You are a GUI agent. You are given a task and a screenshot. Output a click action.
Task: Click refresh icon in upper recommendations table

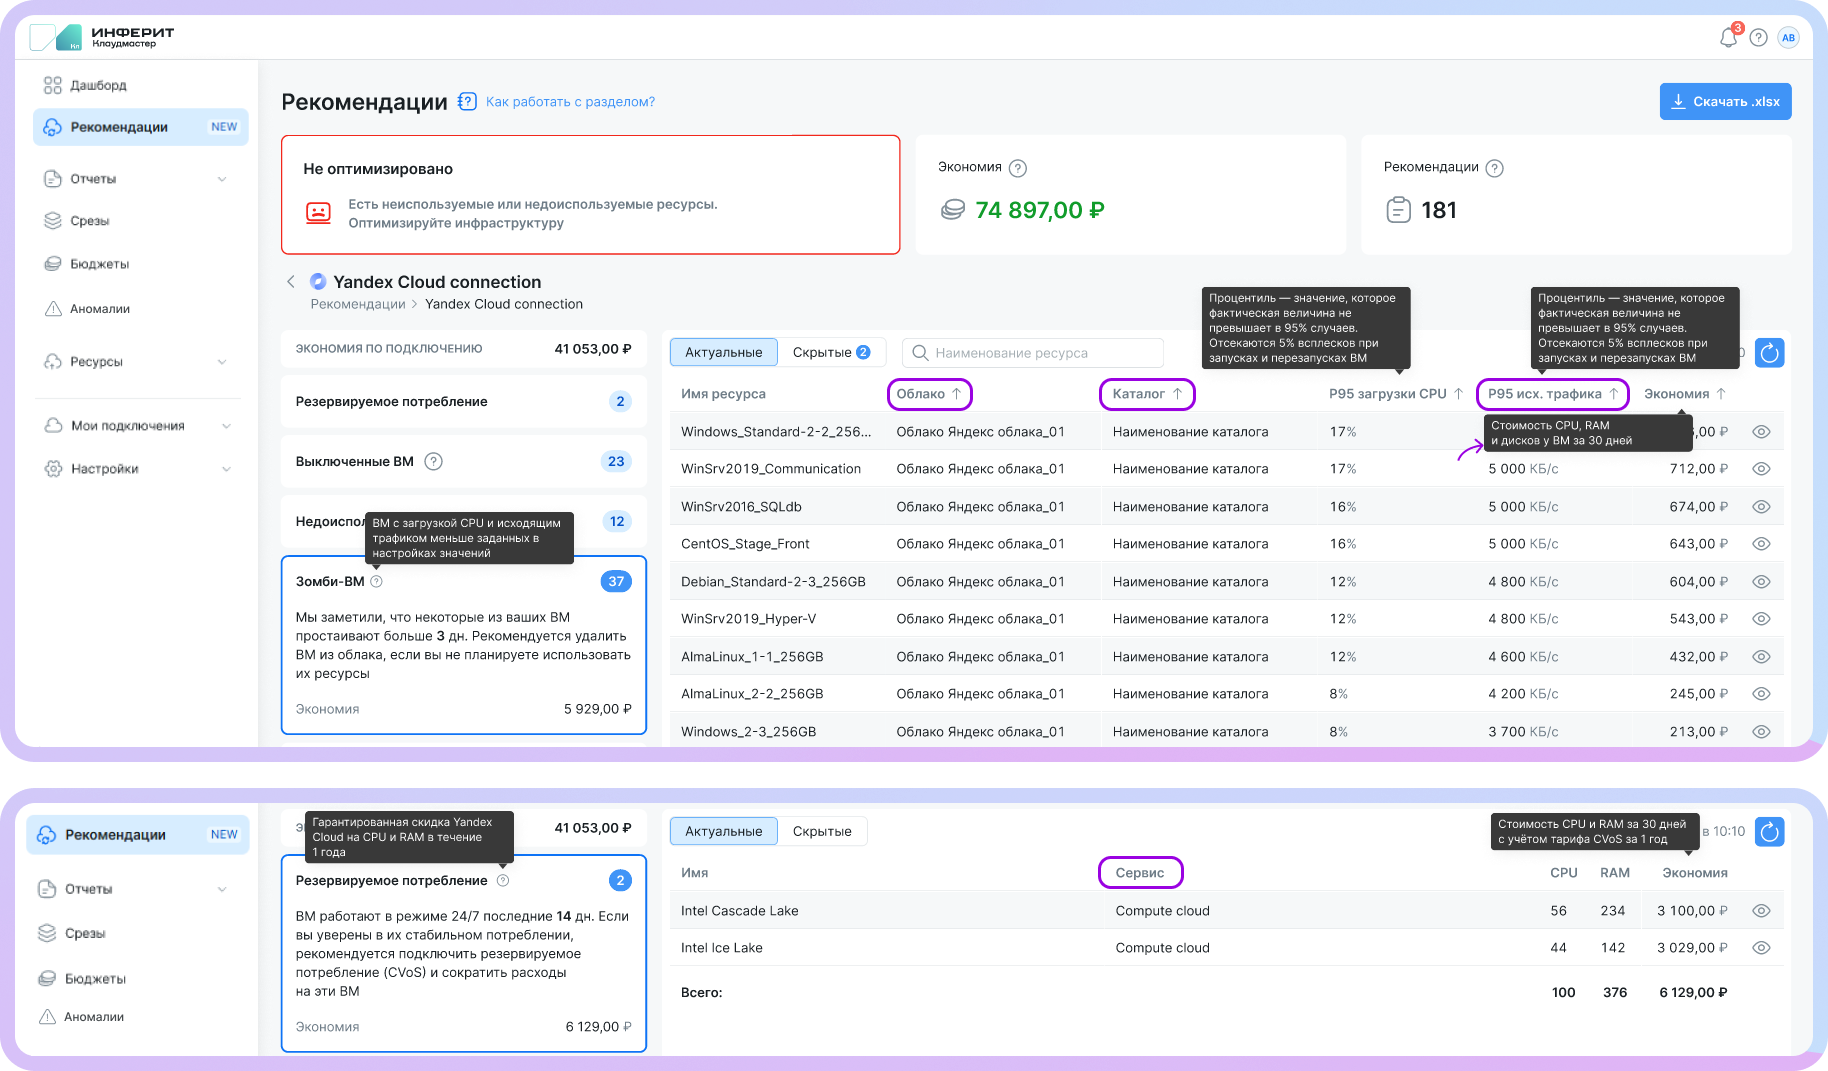point(1770,353)
